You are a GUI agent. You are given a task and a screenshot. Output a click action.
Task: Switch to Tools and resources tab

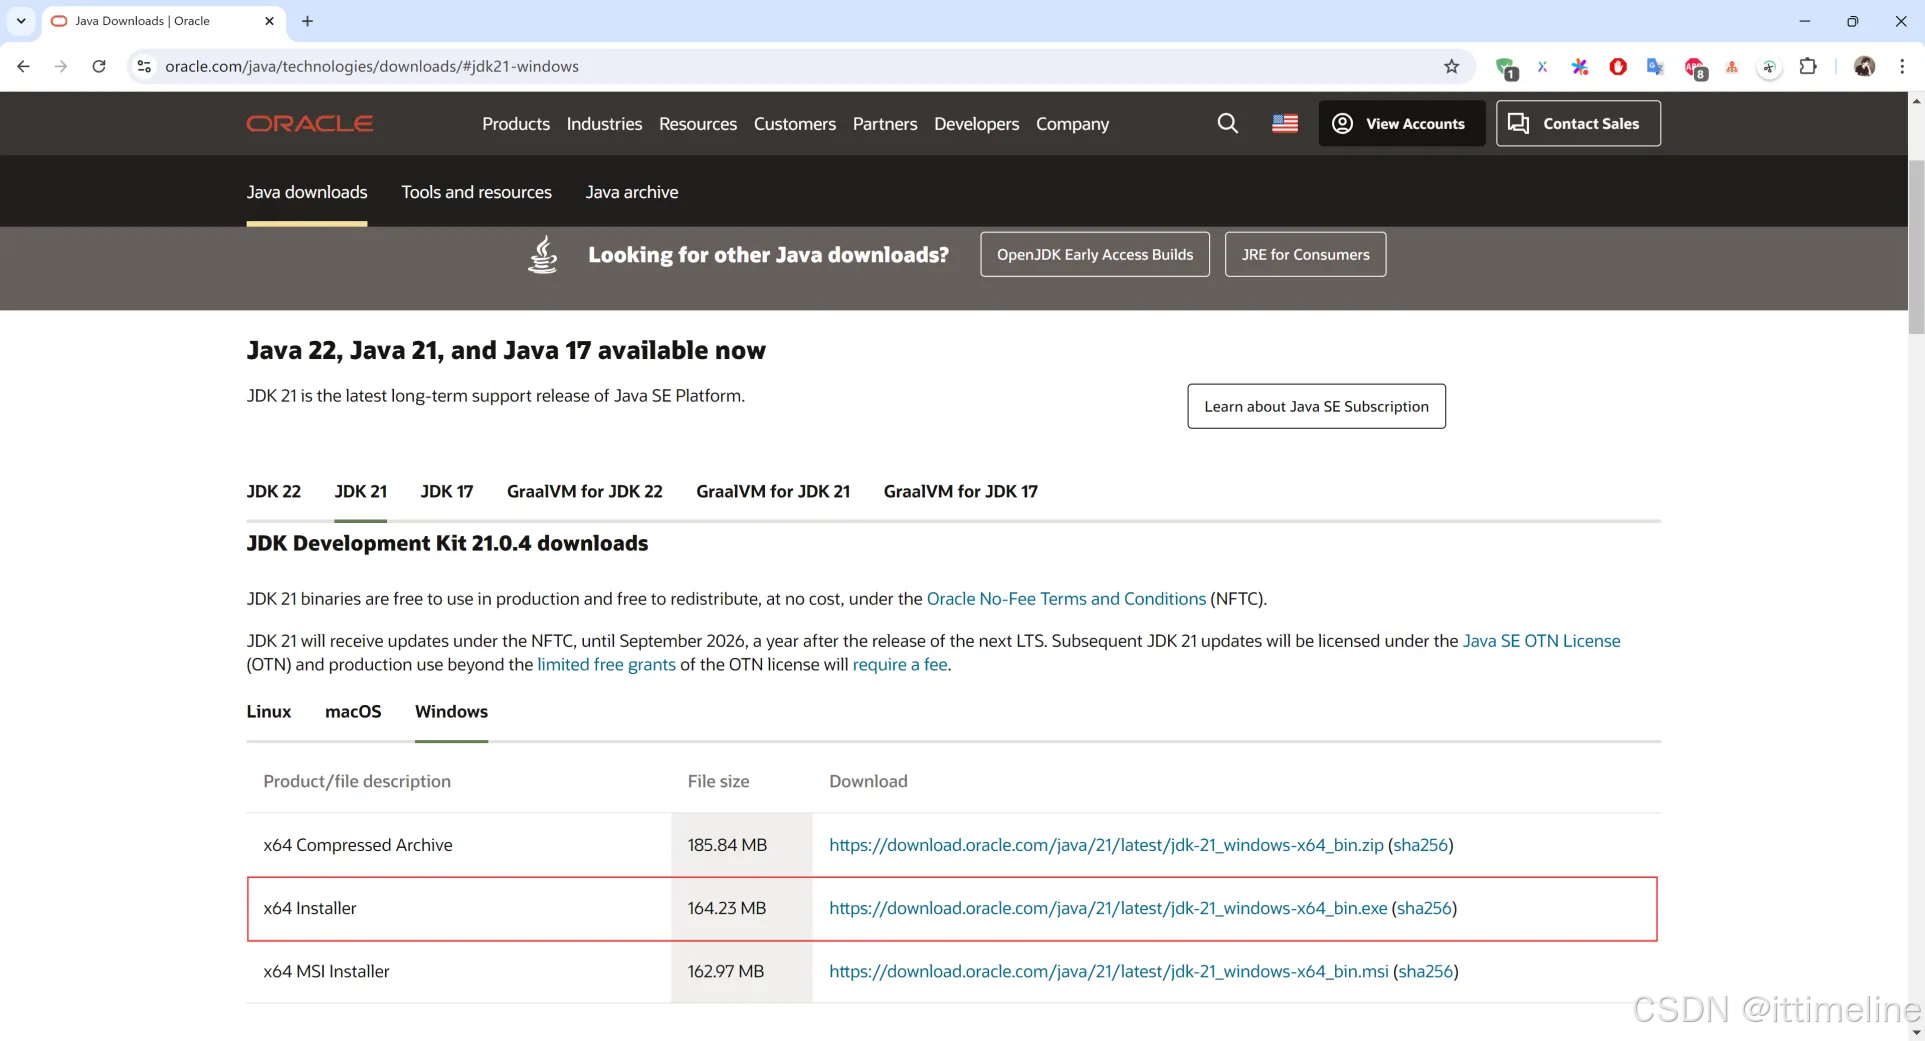tap(476, 192)
